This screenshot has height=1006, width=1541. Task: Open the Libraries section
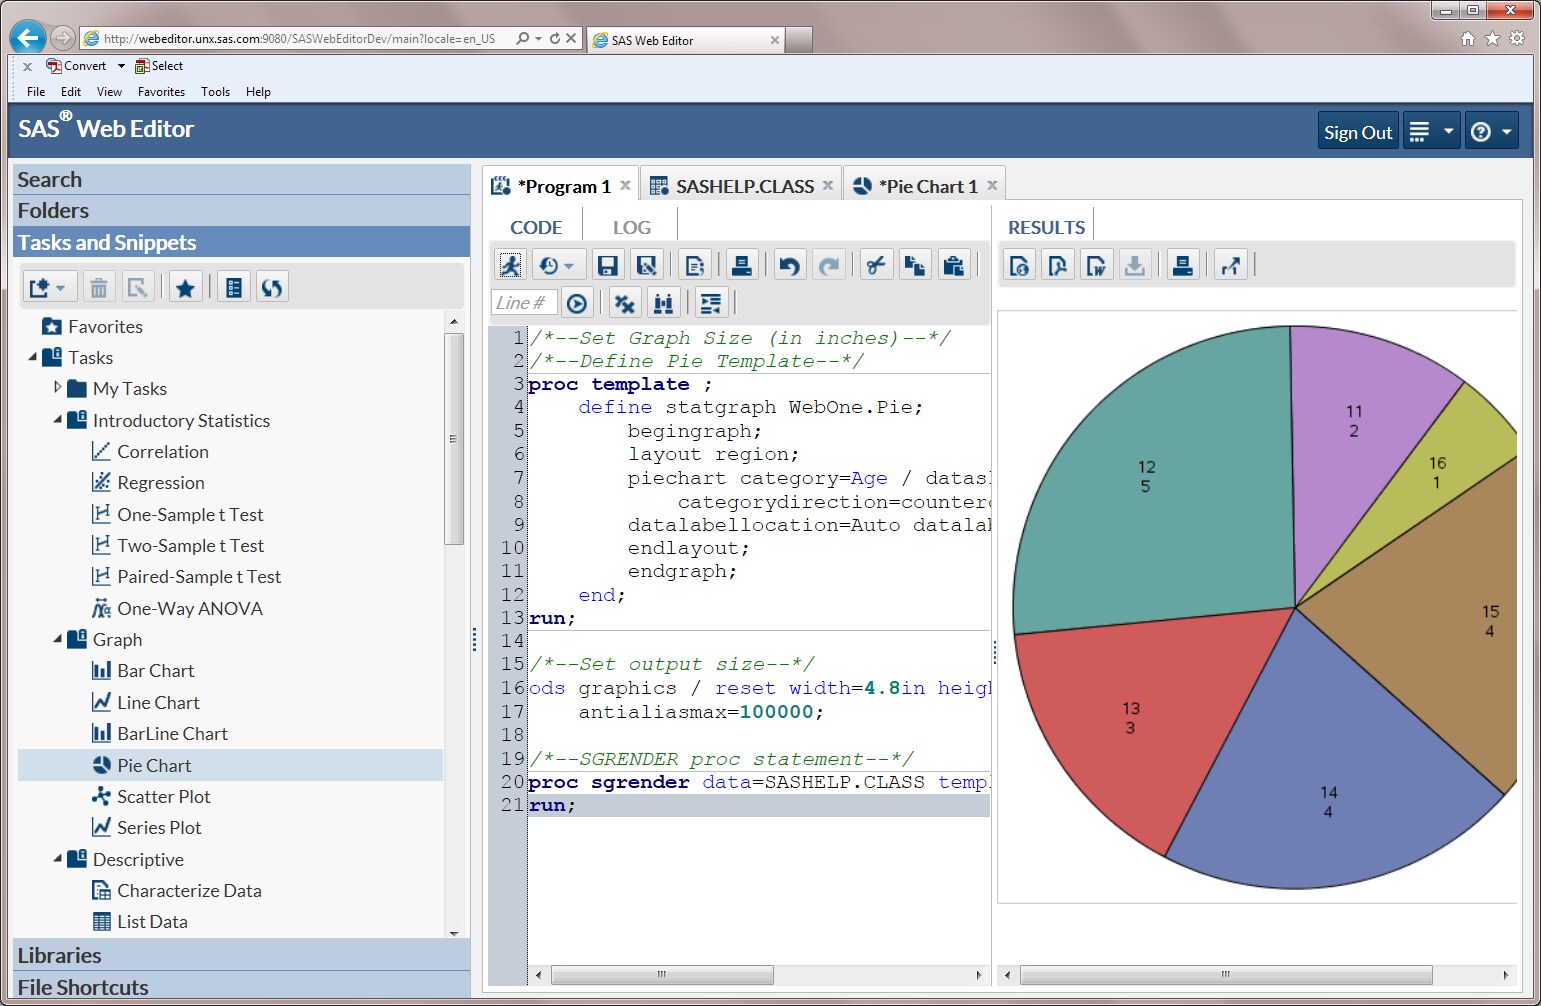[59, 955]
